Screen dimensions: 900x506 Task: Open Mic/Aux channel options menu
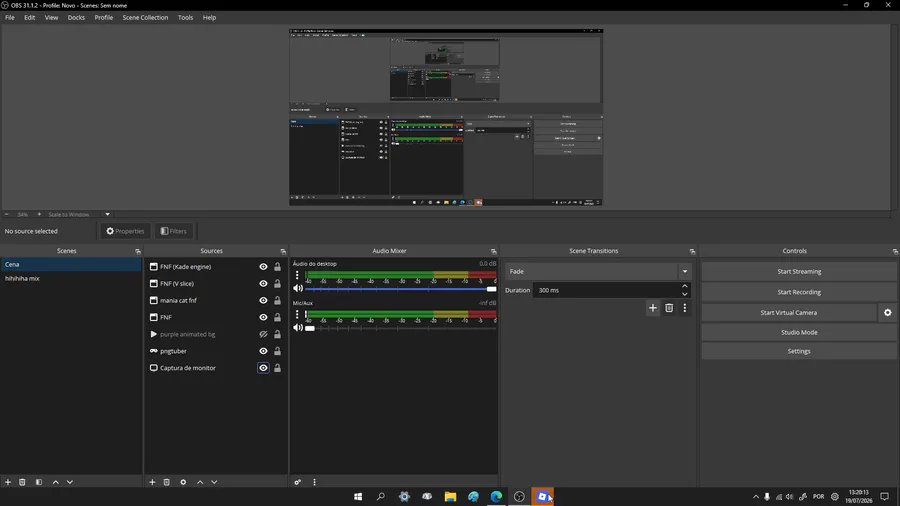(x=297, y=314)
